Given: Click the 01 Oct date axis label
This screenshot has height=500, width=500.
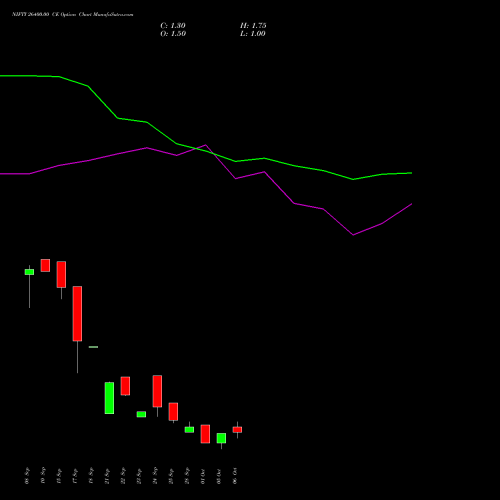Looking at the screenshot, I should (203, 476).
